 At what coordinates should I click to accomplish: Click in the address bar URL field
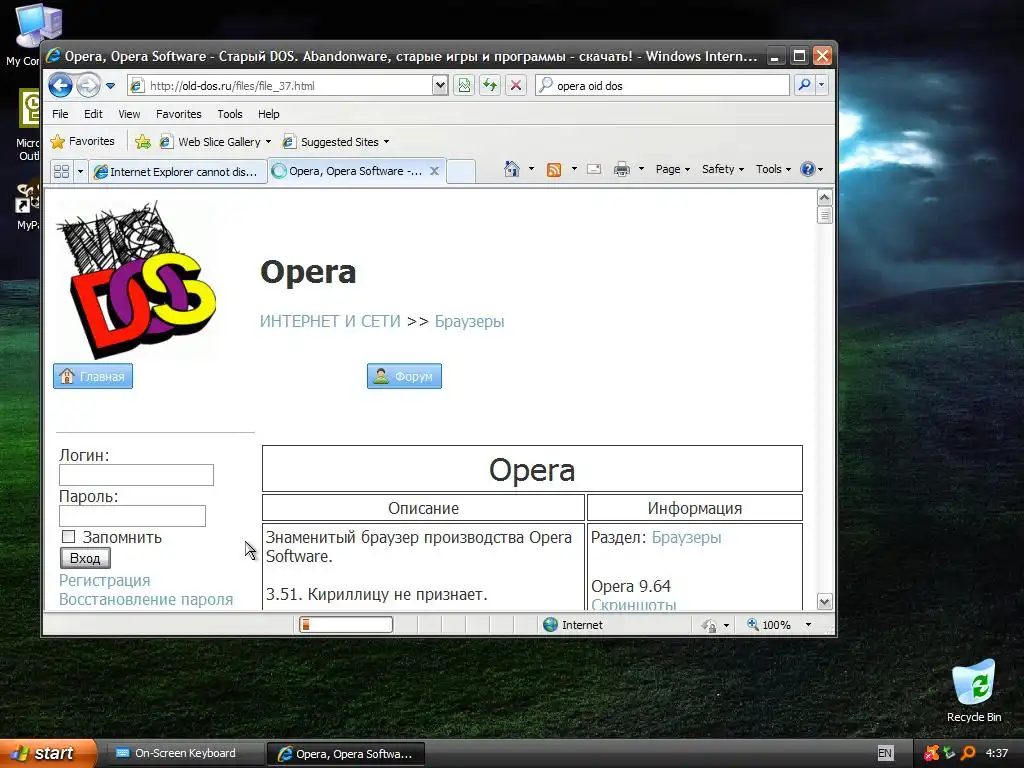[280, 86]
